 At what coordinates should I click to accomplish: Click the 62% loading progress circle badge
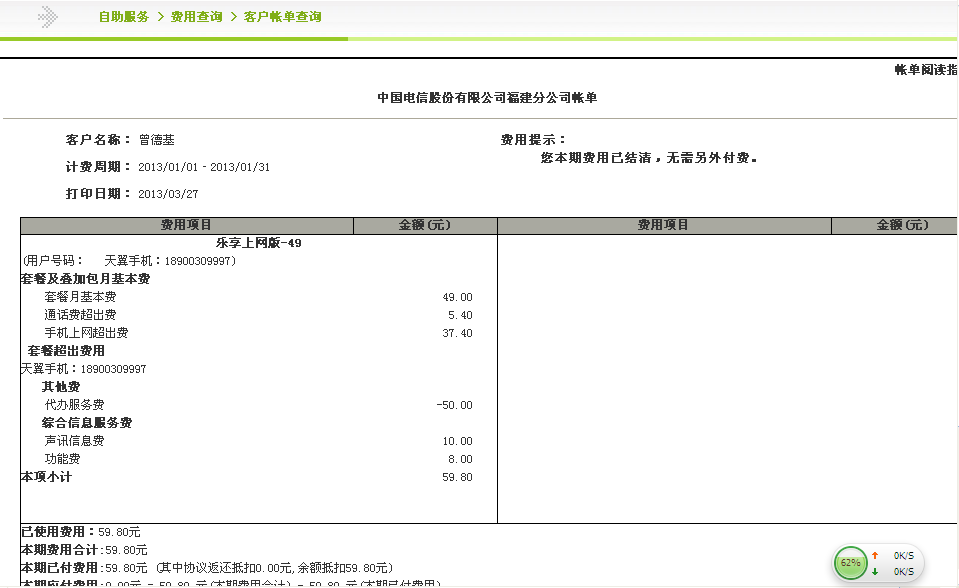click(849, 563)
